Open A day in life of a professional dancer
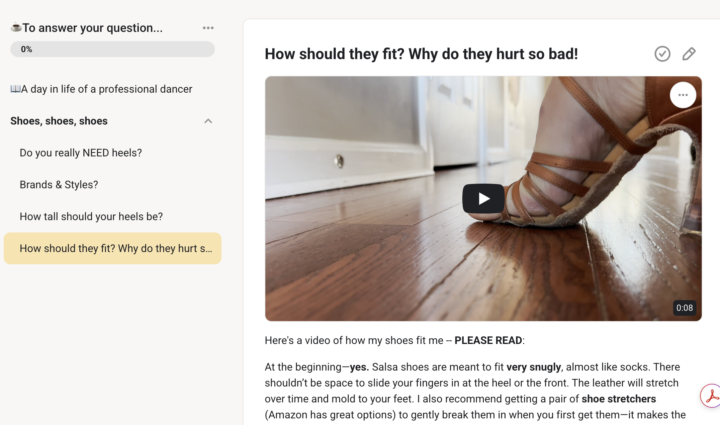 tap(101, 89)
